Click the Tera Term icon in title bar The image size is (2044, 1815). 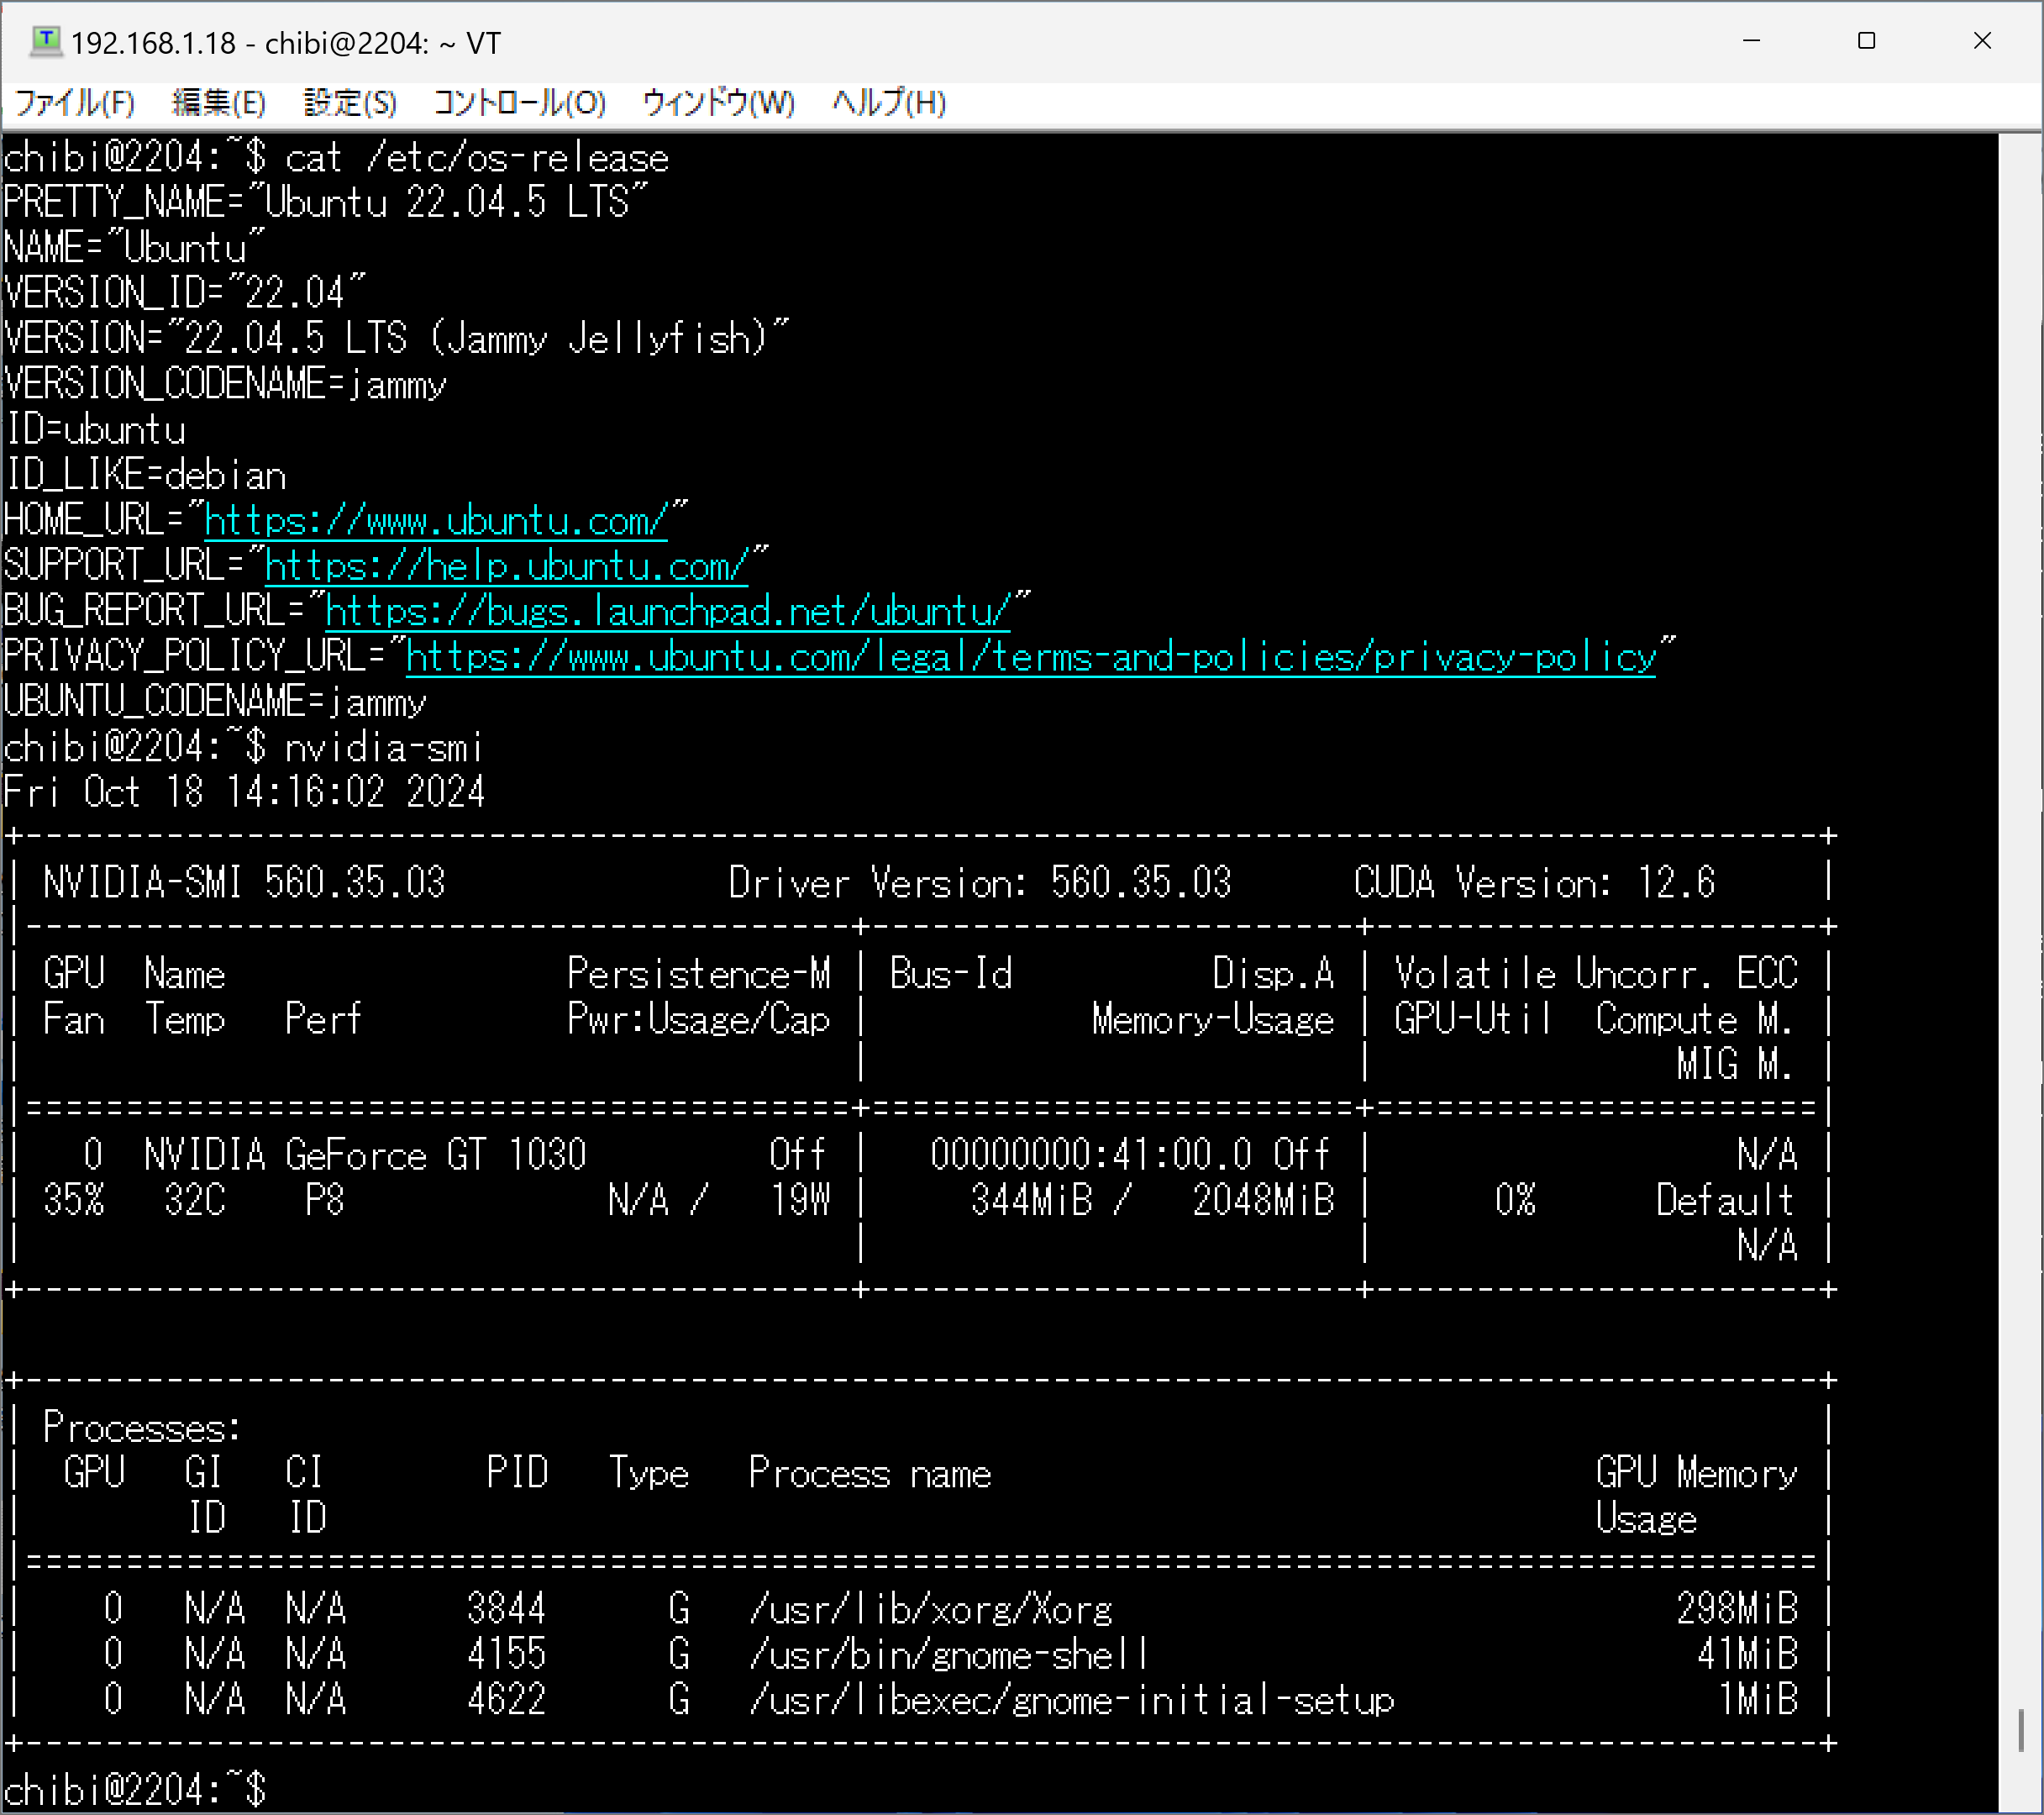(x=45, y=41)
